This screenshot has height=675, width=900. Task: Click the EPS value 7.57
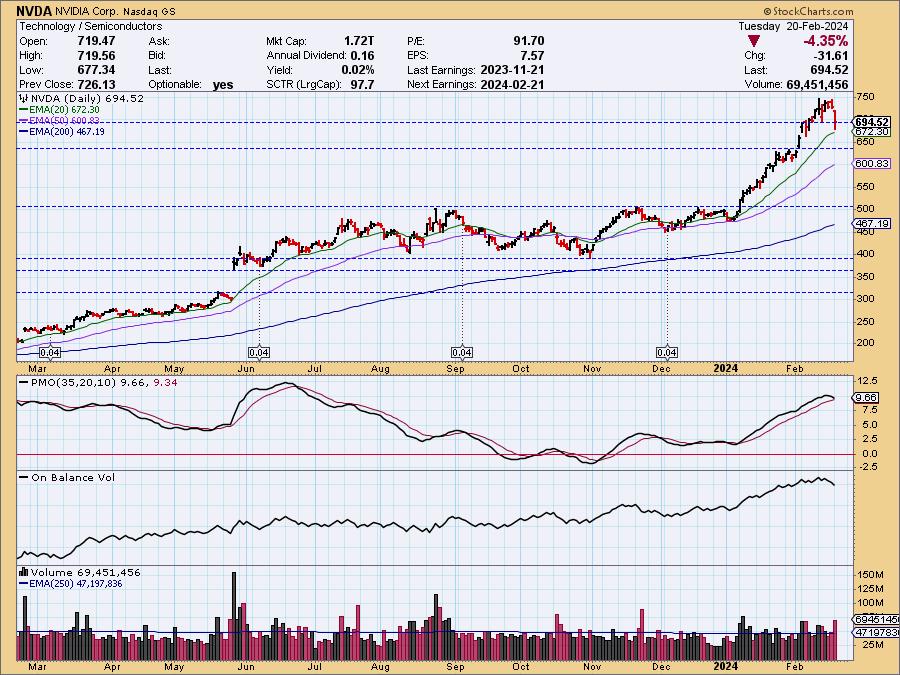[x=532, y=56]
